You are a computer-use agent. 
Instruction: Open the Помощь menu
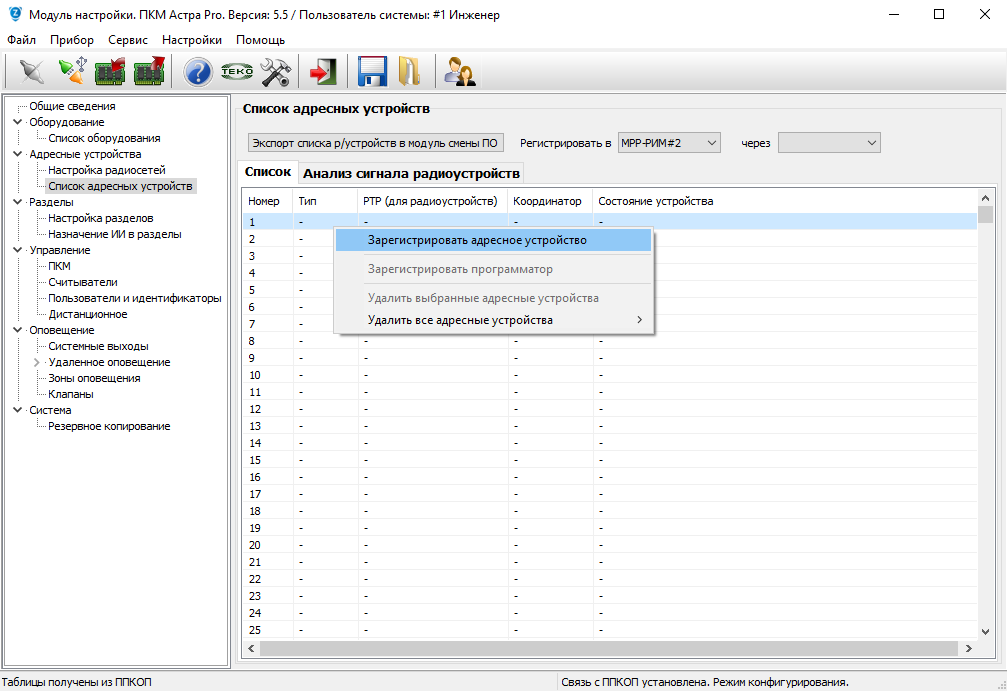[x=260, y=40]
